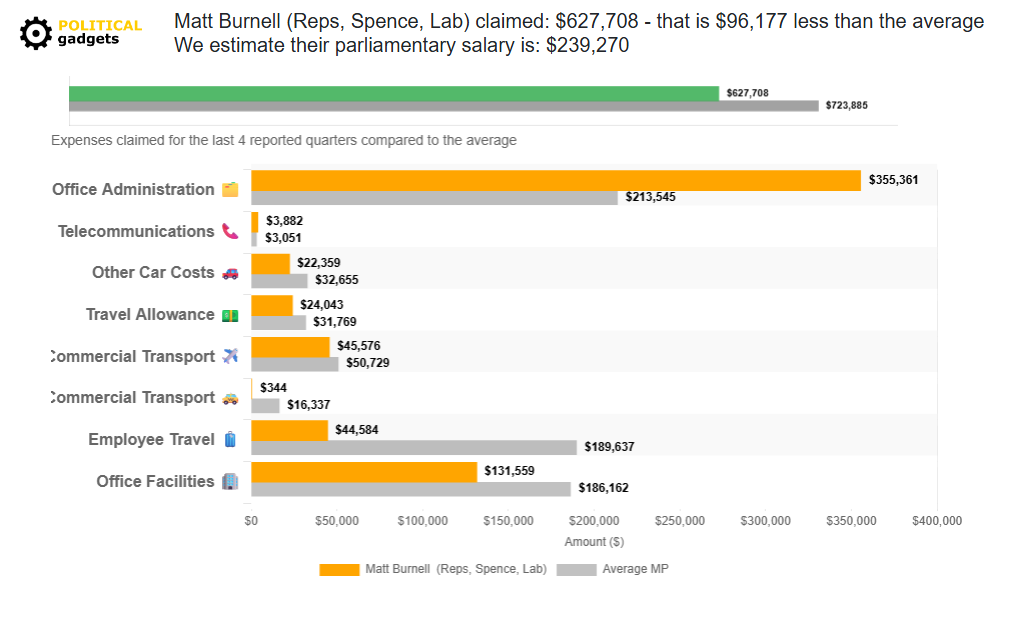Click the $200,000 axis tick label
The image size is (1028, 629).
[x=594, y=521]
